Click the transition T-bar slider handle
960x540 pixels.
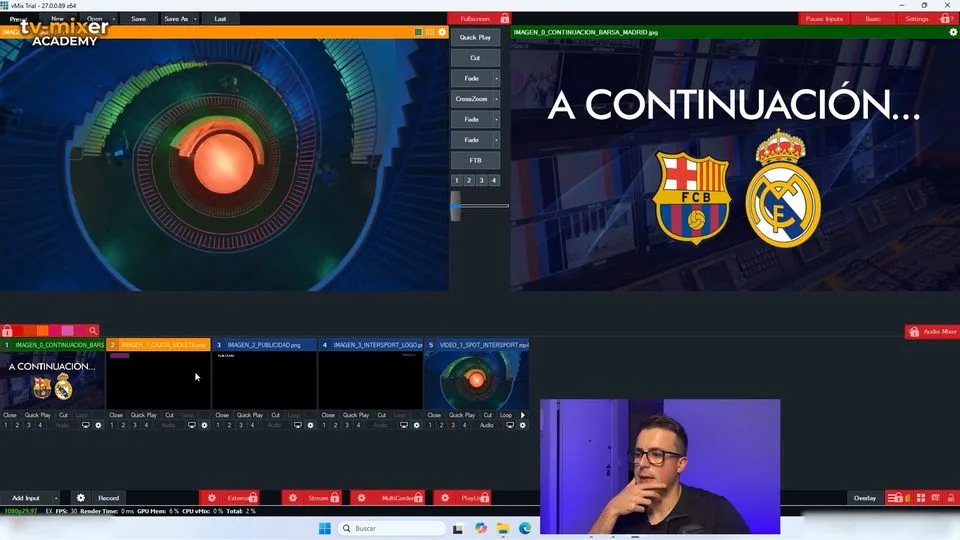coord(456,206)
